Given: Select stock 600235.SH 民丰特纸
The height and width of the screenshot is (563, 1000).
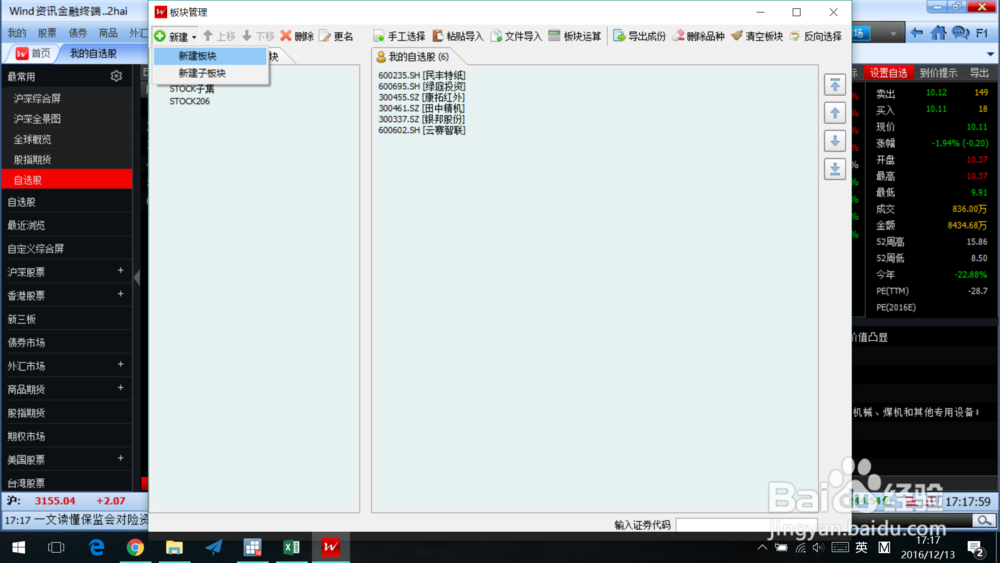Looking at the screenshot, I should (422, 75).
